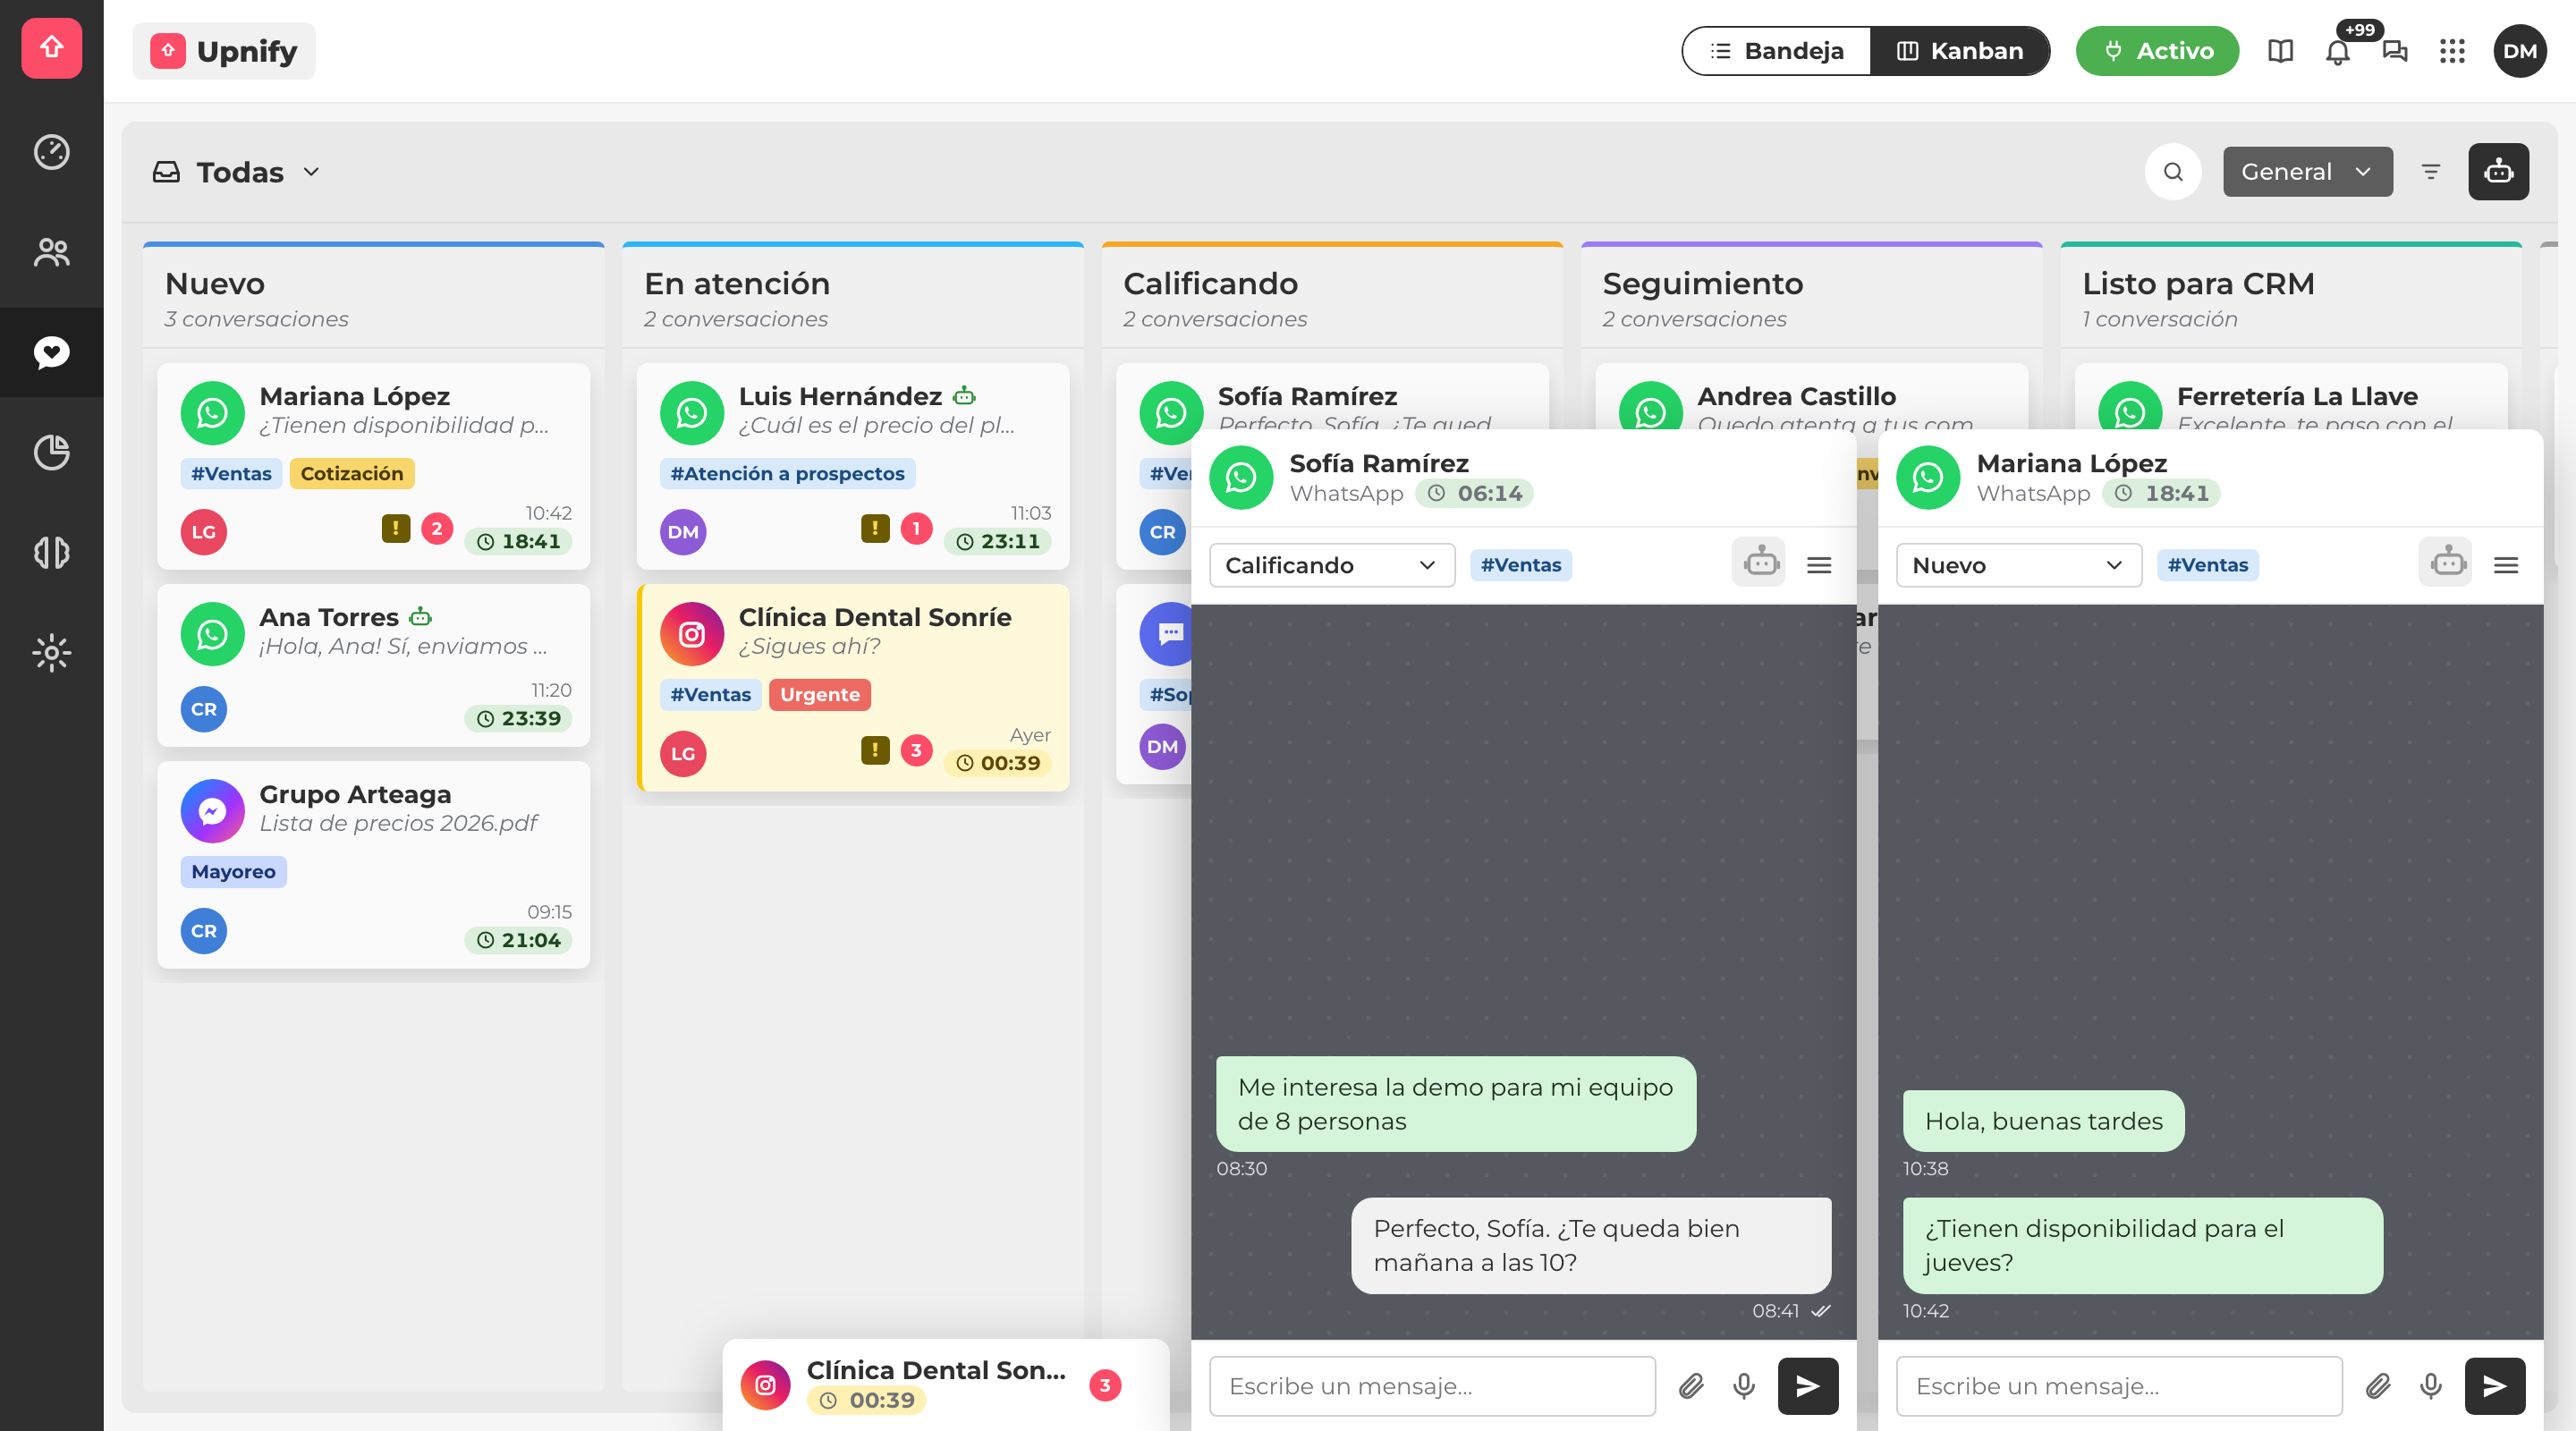Click the bot icon in Mariana López chat
The width and height of the screenshot is (2576, 1431).
(2447, 563)
